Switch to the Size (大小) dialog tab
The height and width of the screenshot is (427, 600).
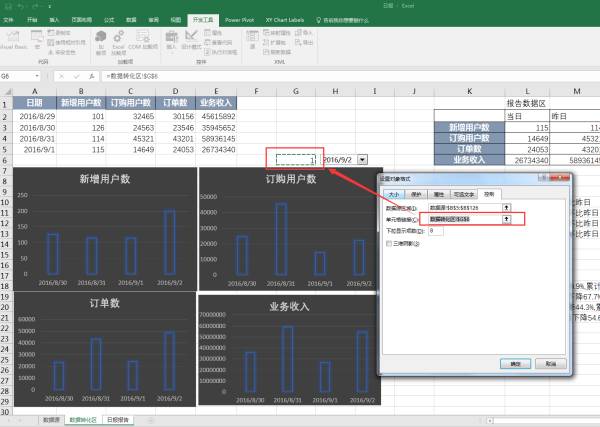coord(394,194)
